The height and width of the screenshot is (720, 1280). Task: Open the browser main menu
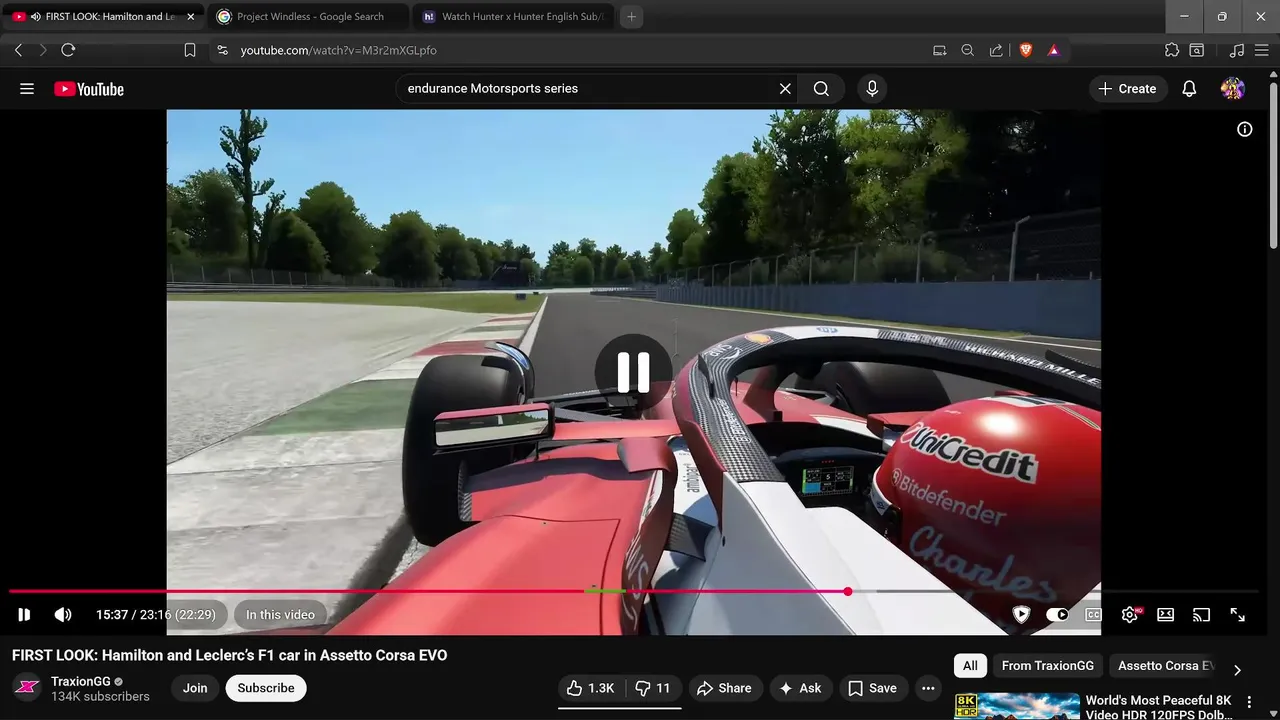tap(1261, 50)
